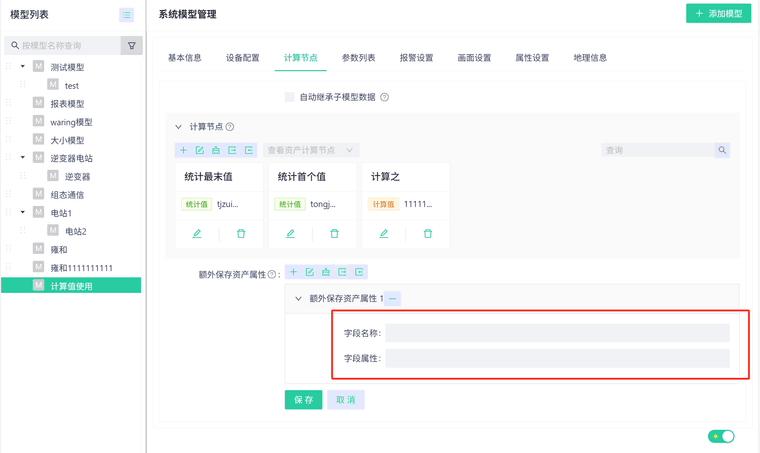Click the third icon in 计算节点 toolbar
760x453 pixels.
coord(216,150)
